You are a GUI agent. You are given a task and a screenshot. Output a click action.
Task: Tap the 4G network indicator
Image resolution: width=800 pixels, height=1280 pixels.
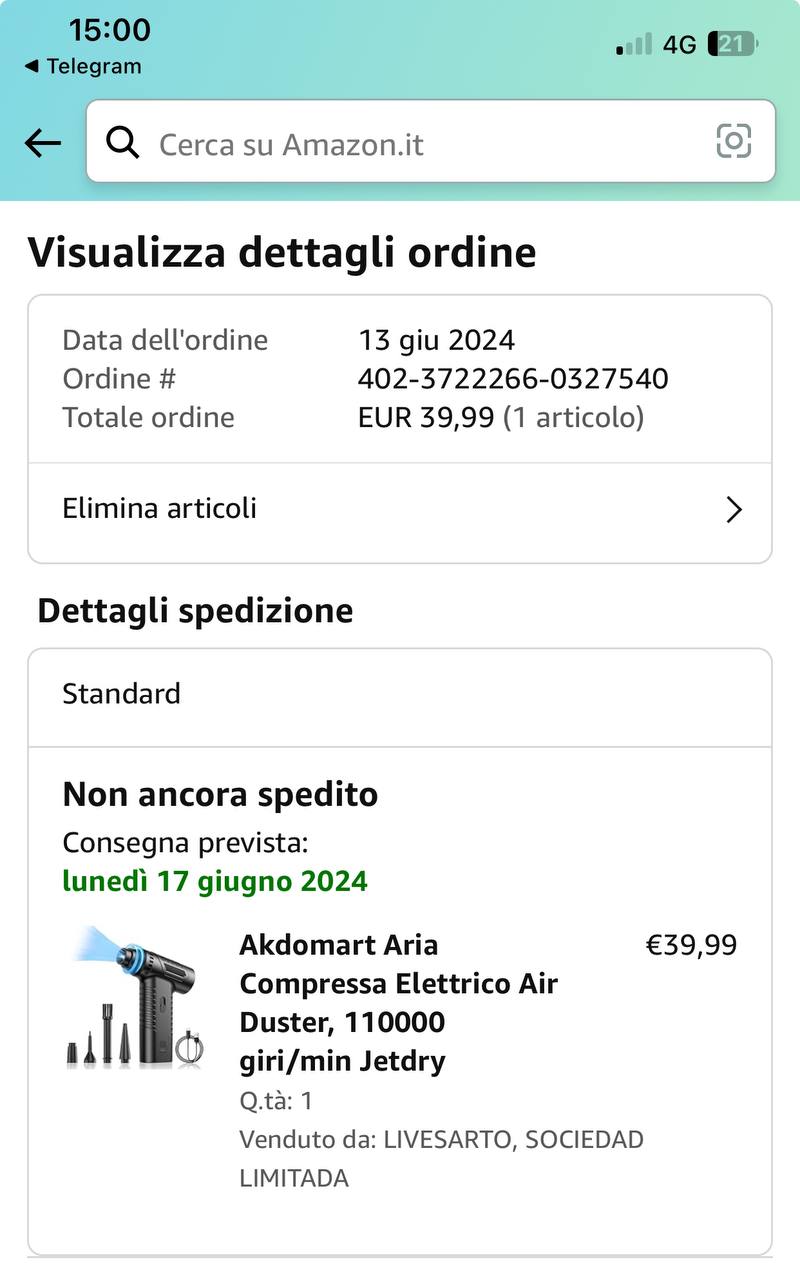(680, 44)
